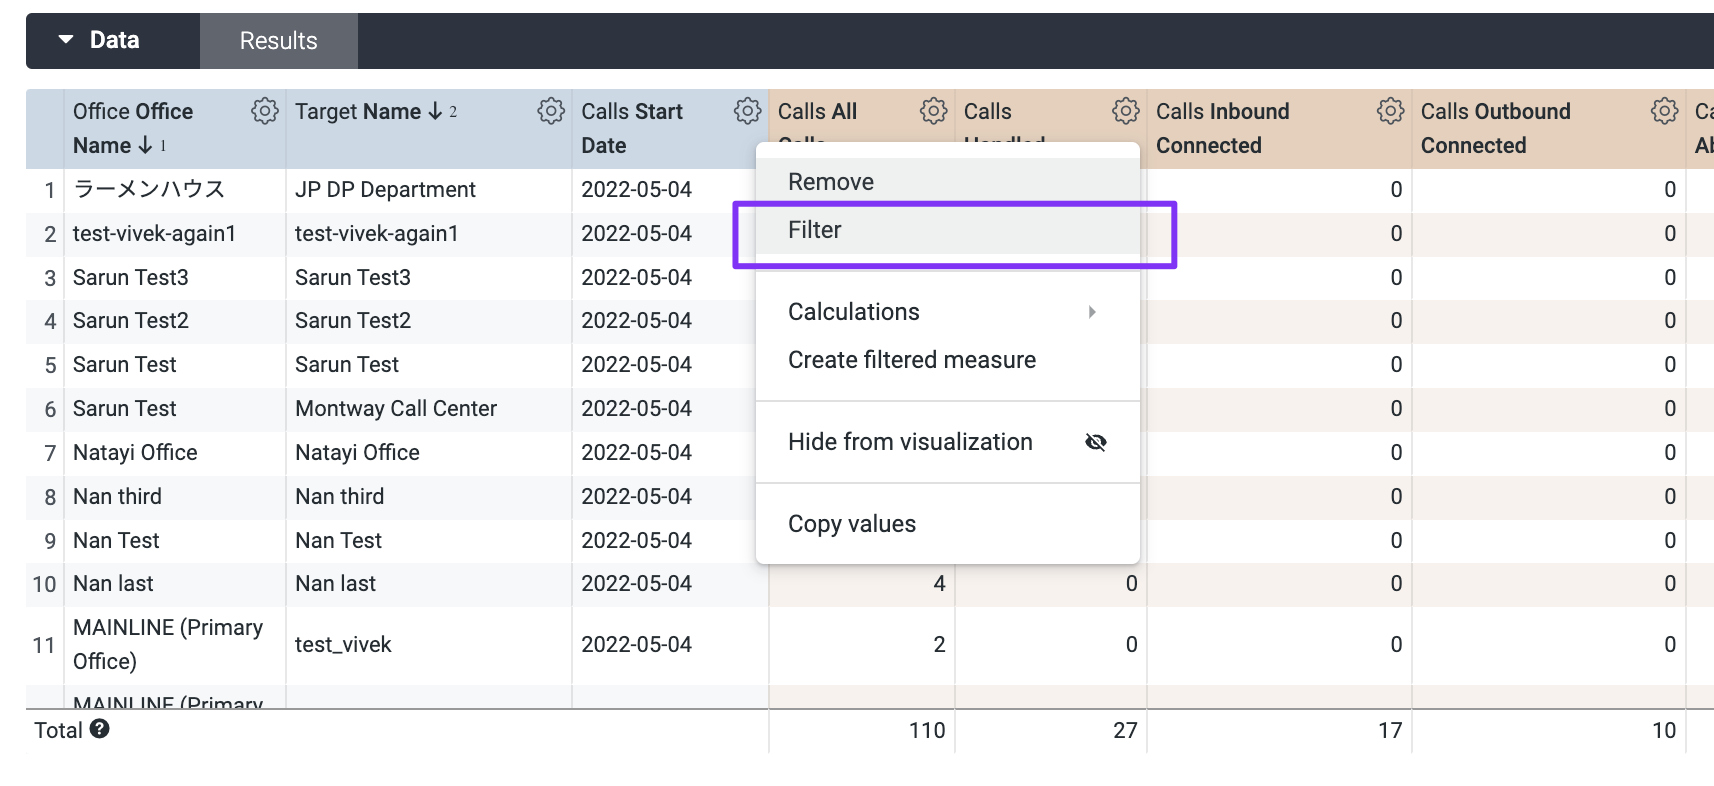Open Calculations in the context menu
1714x786 pixels.
tap(948, 312)
